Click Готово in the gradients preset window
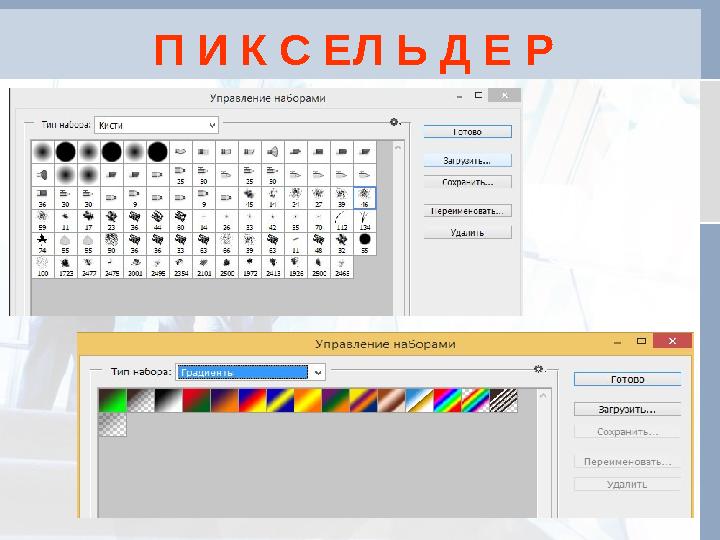Screen dimensions: 720x540 pyautogui.click(x=627, y=379)
